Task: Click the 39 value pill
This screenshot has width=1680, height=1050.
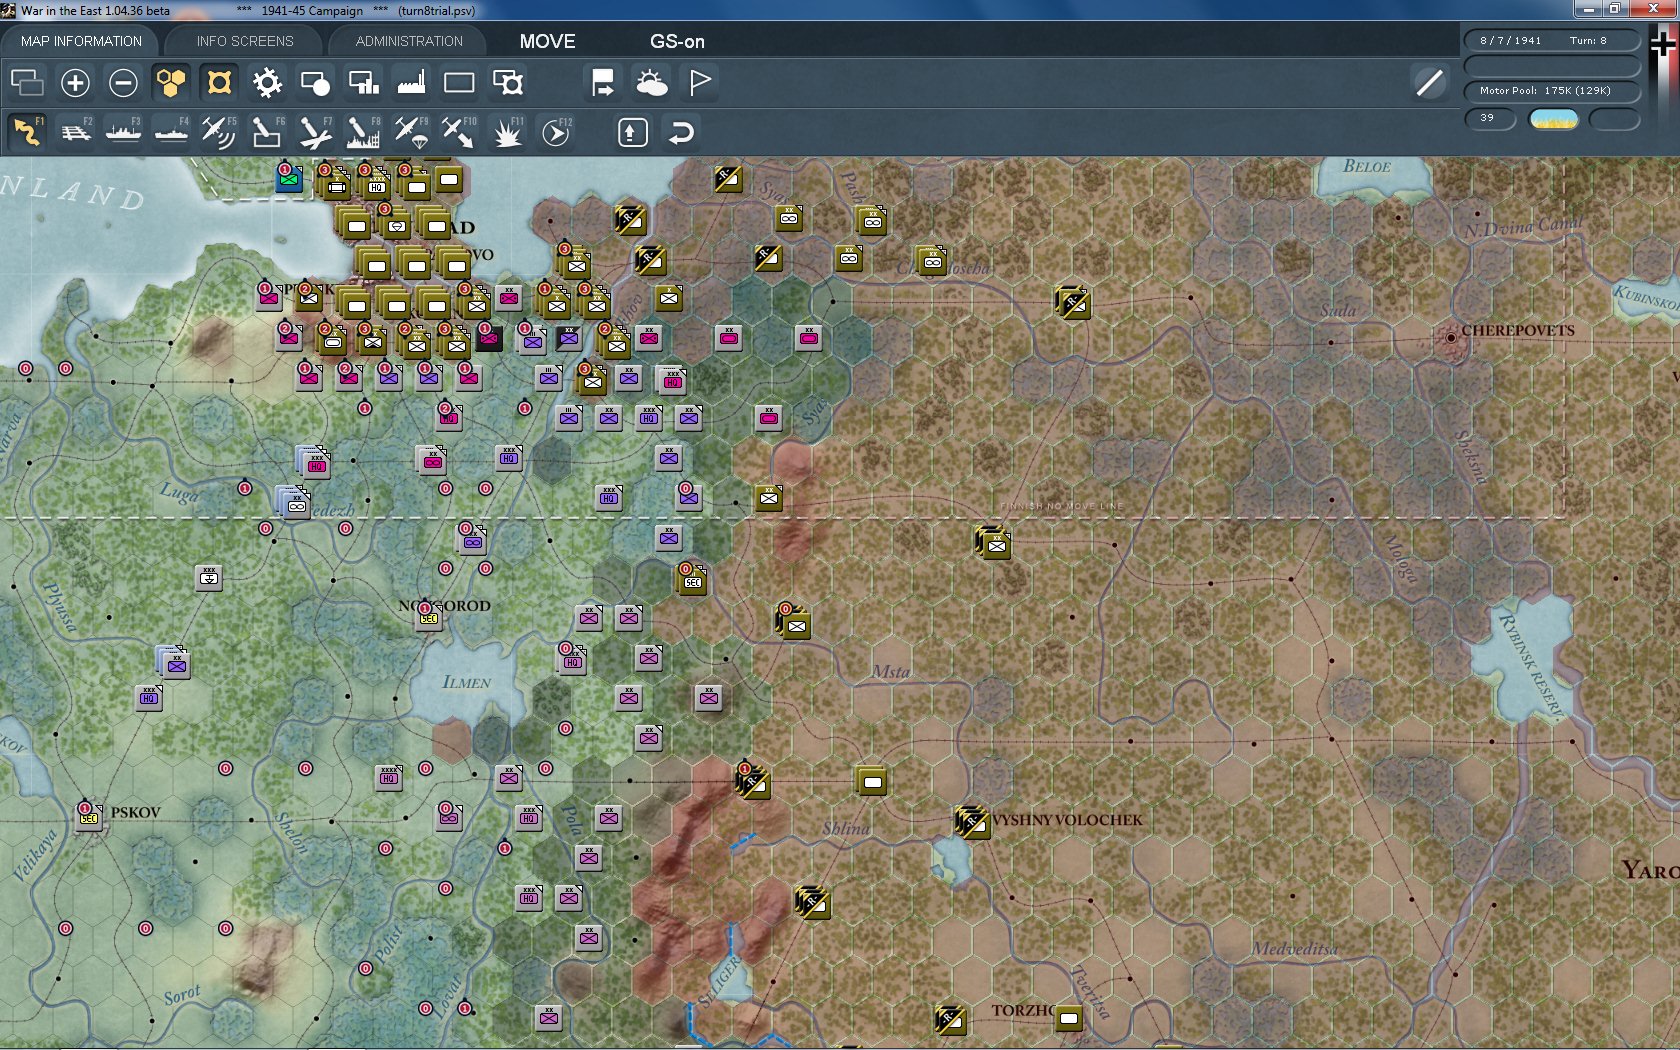Action: 1490,118
